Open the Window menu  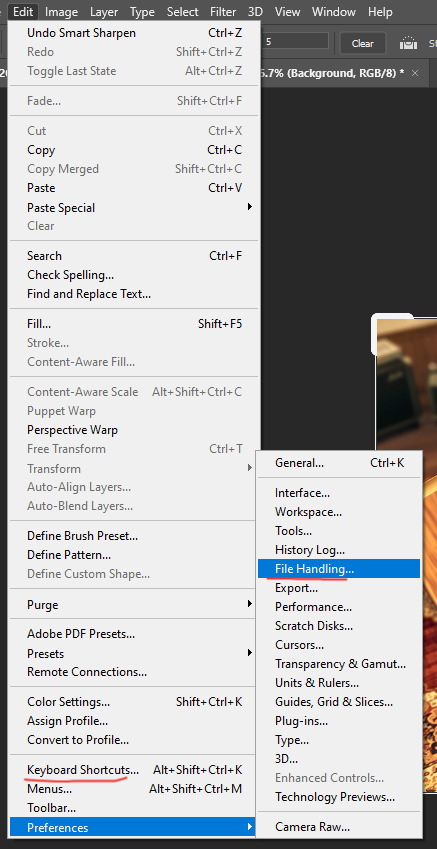[334, 11]
